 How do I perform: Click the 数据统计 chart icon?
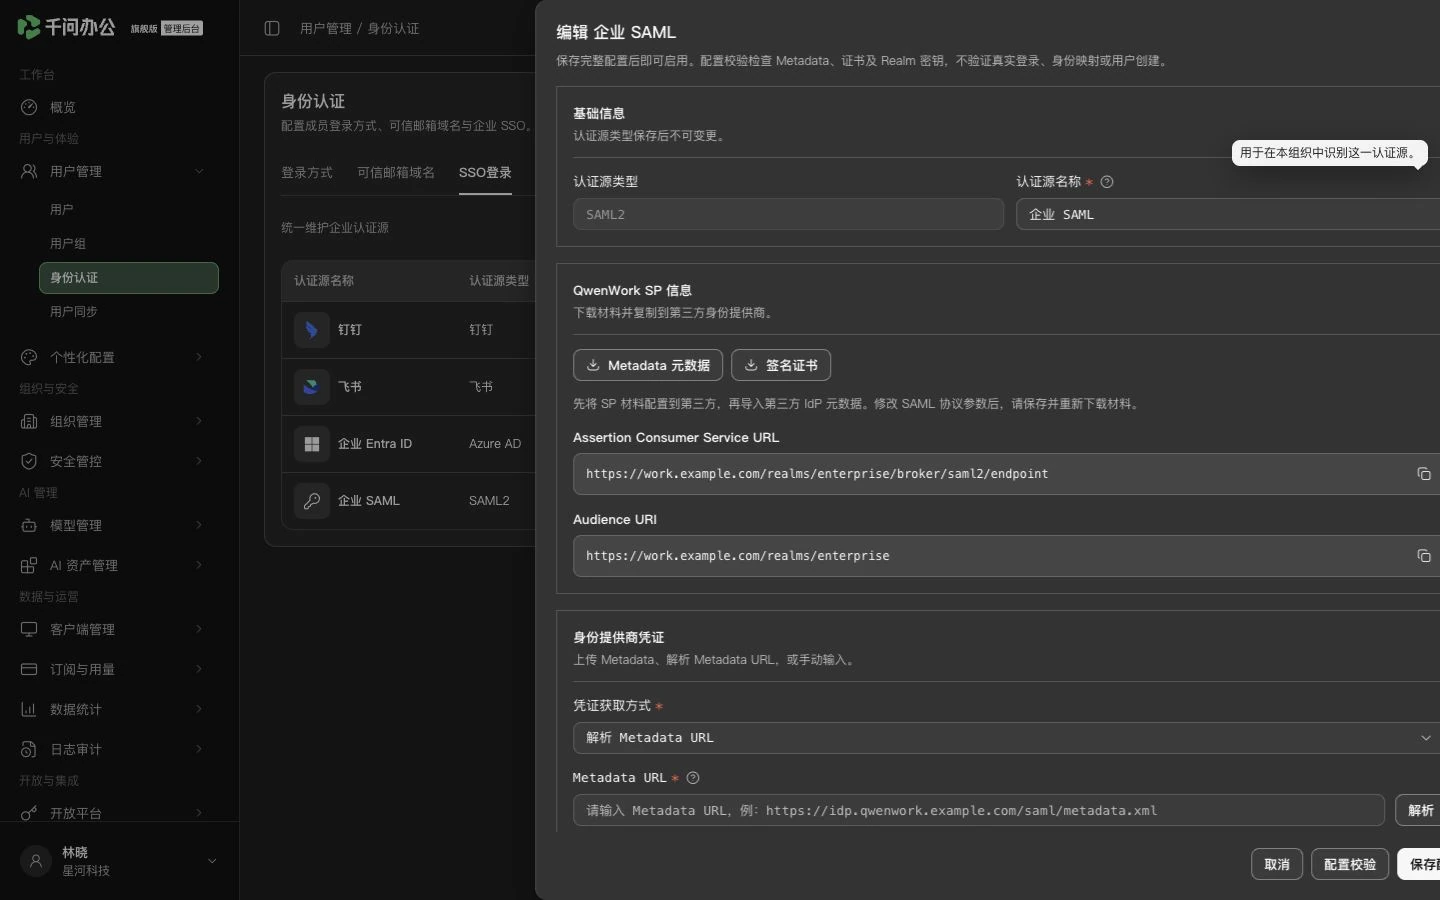click(x=29, y=709)
